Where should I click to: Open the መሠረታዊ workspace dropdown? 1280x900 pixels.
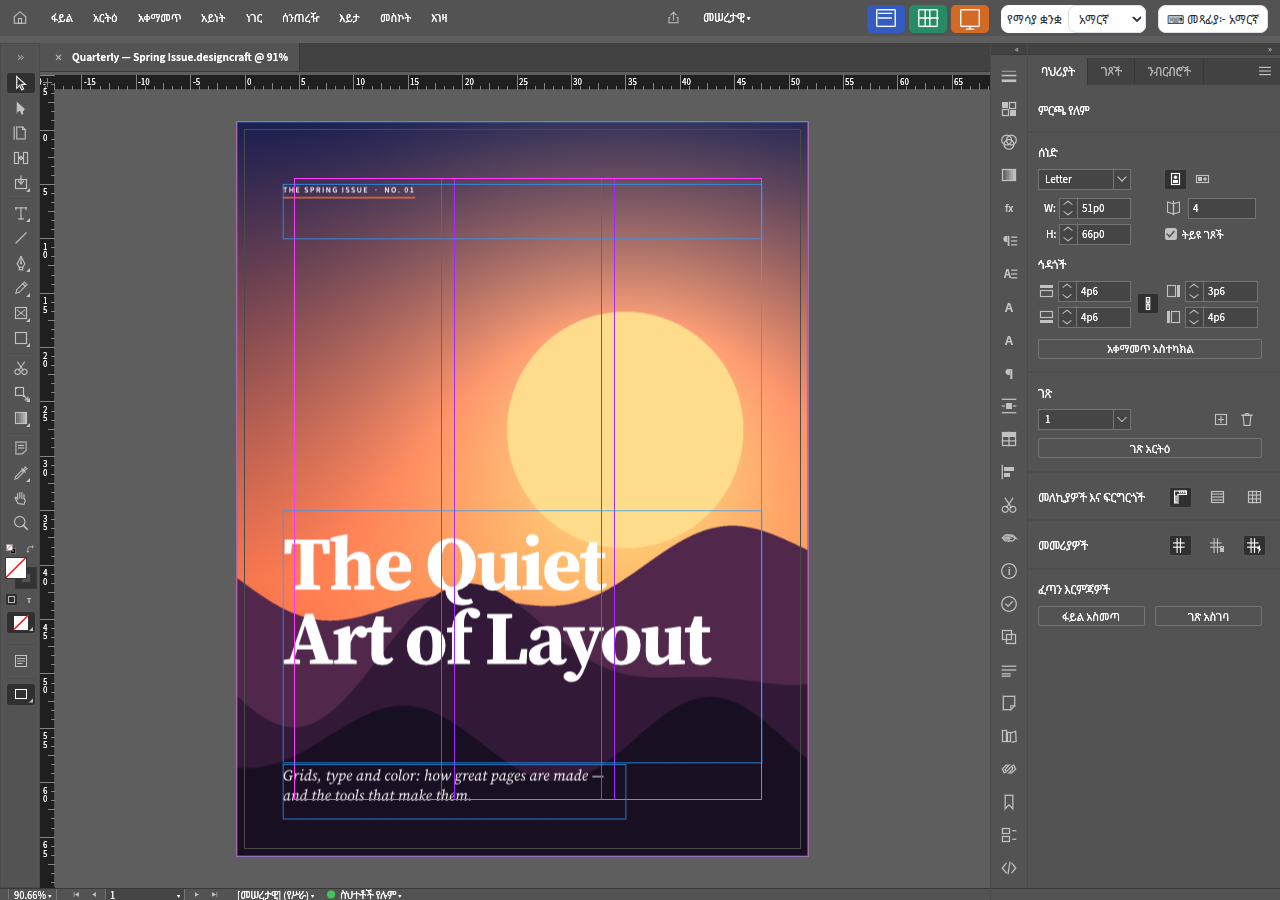pyautogui.click(x=727, y=18)
